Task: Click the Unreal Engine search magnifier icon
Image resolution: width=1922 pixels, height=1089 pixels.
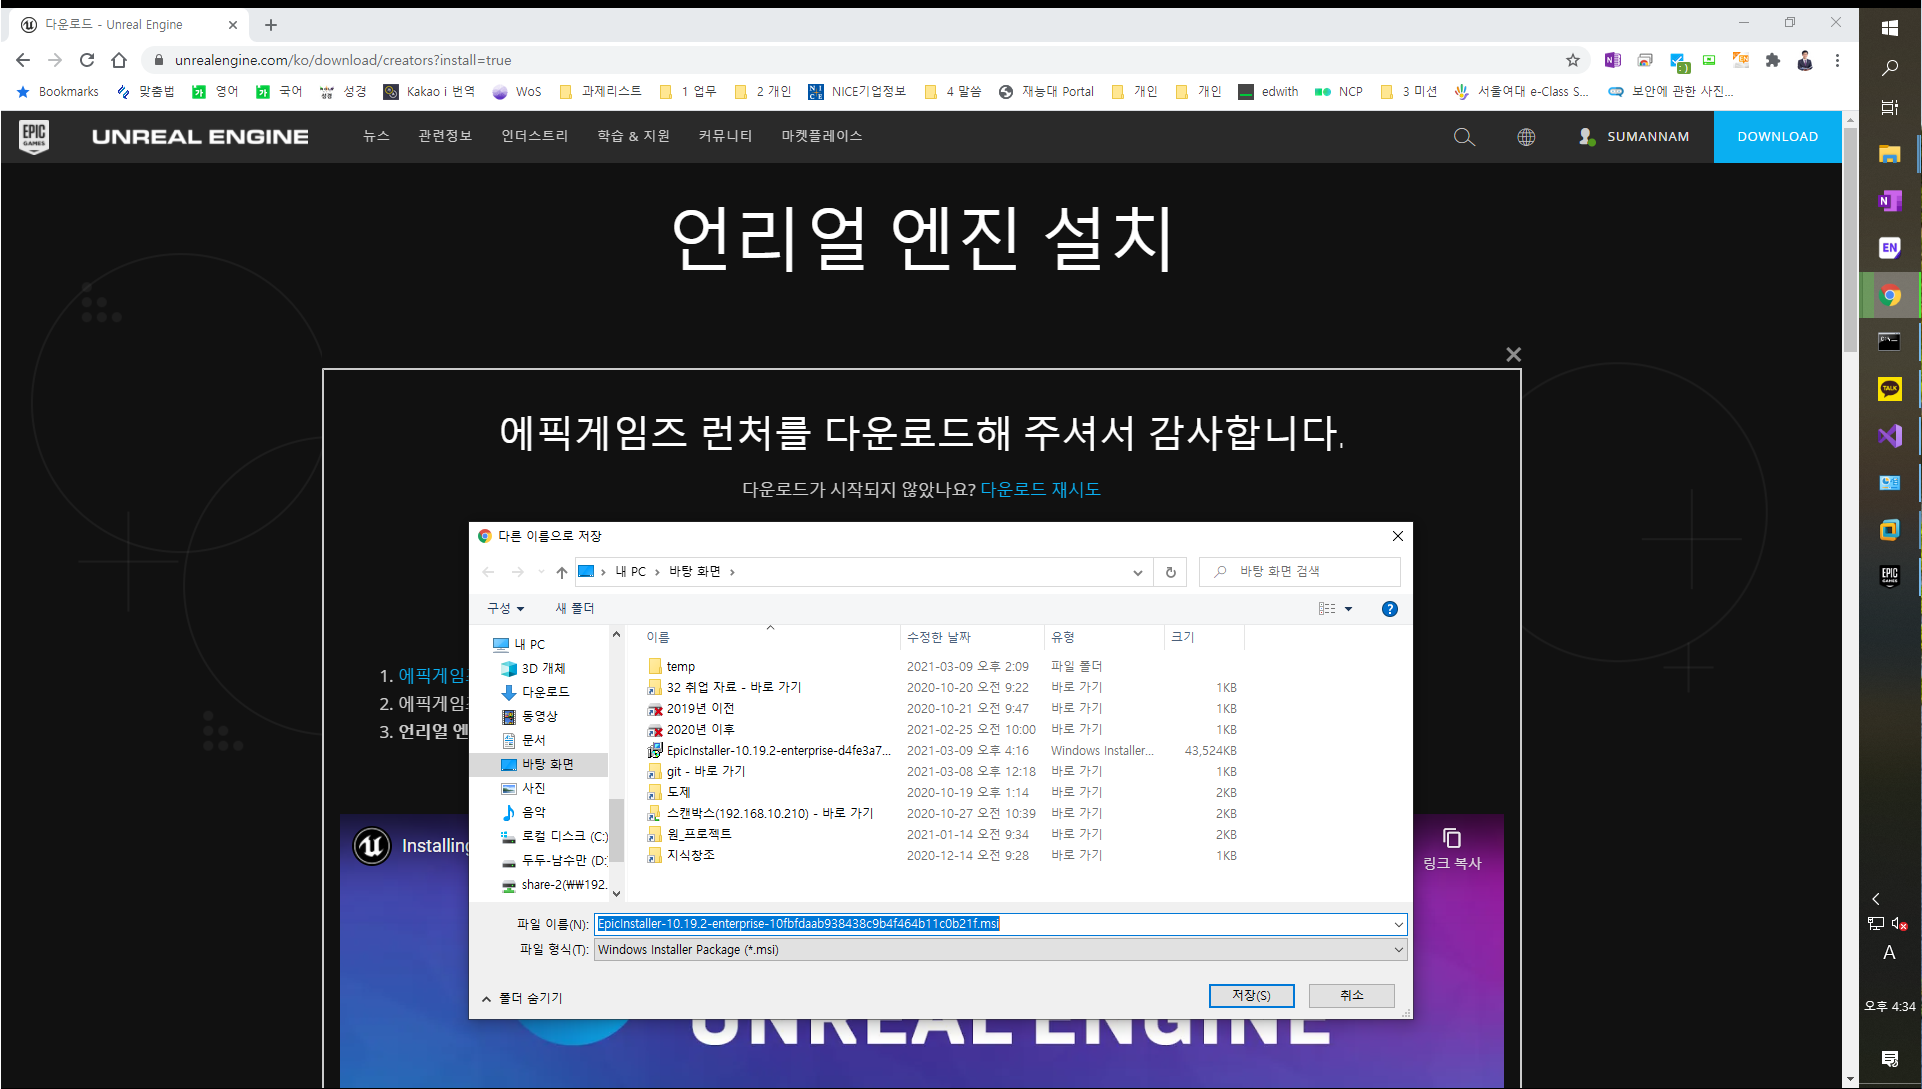Action: (x=1464, y=137)
